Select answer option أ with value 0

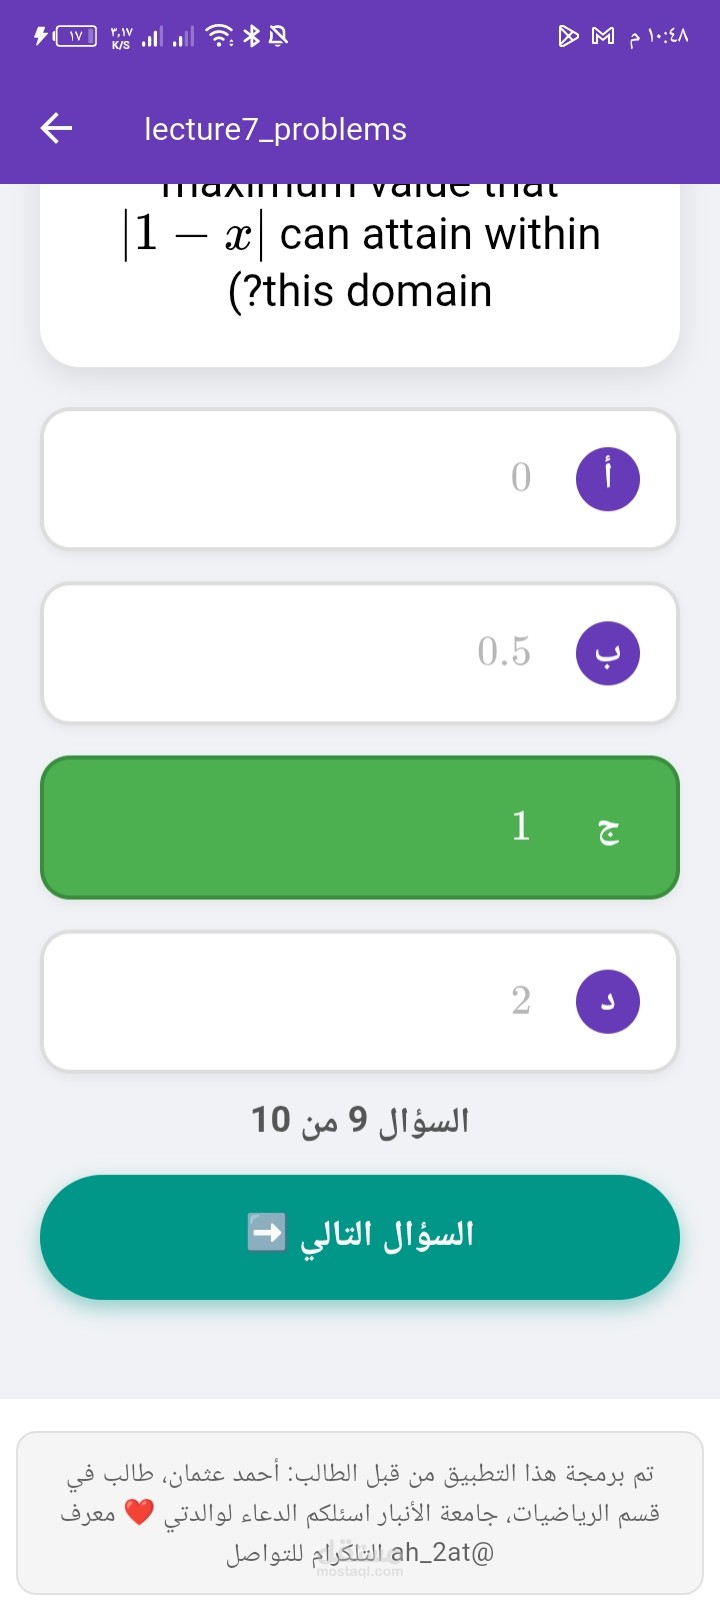coord(360,478)
